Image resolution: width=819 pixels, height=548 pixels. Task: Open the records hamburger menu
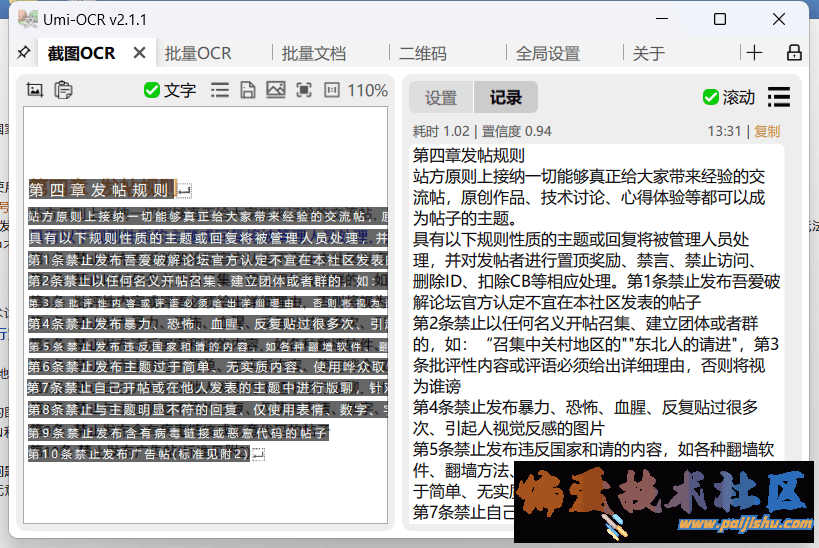point(778,97)
